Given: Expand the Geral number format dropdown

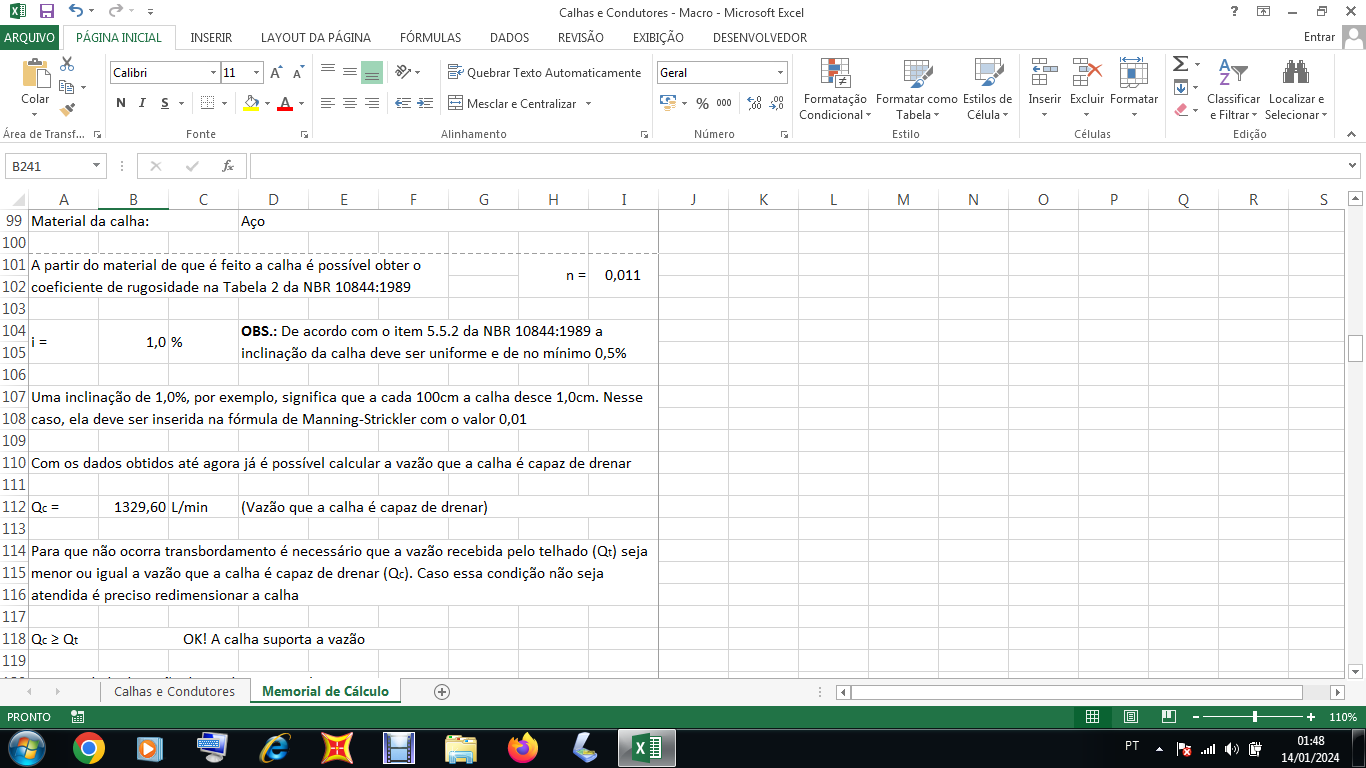Looking at the screenshot, I should 780,73.
